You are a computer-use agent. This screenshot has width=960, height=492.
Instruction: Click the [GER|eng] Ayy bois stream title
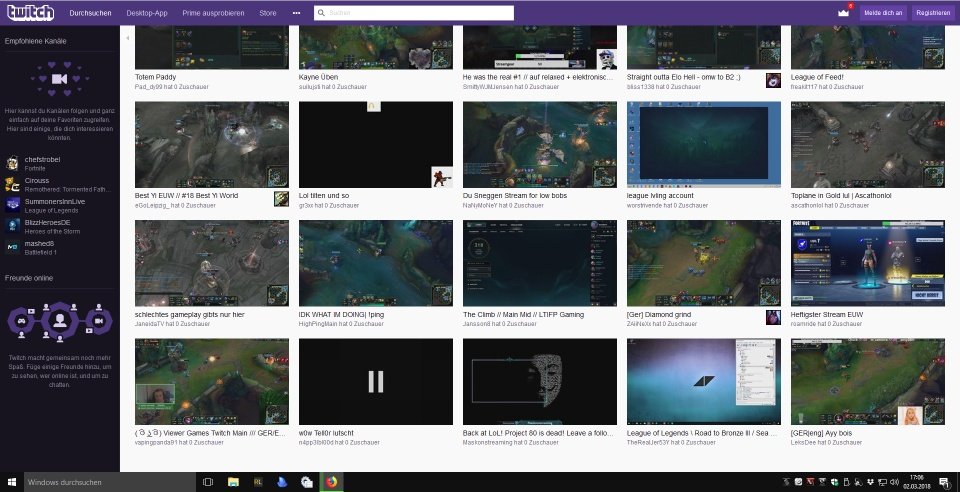coord(822,433)
